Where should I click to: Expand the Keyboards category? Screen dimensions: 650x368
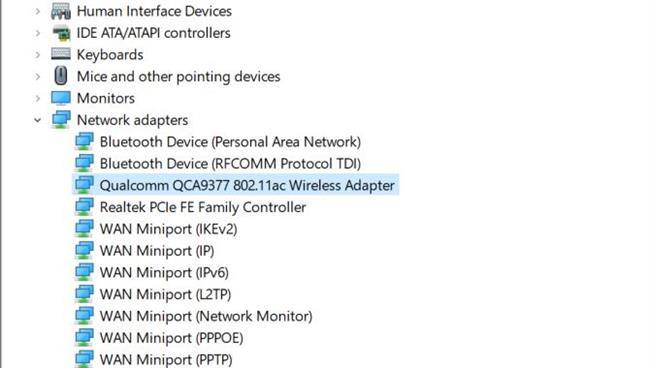click(38, 55)
